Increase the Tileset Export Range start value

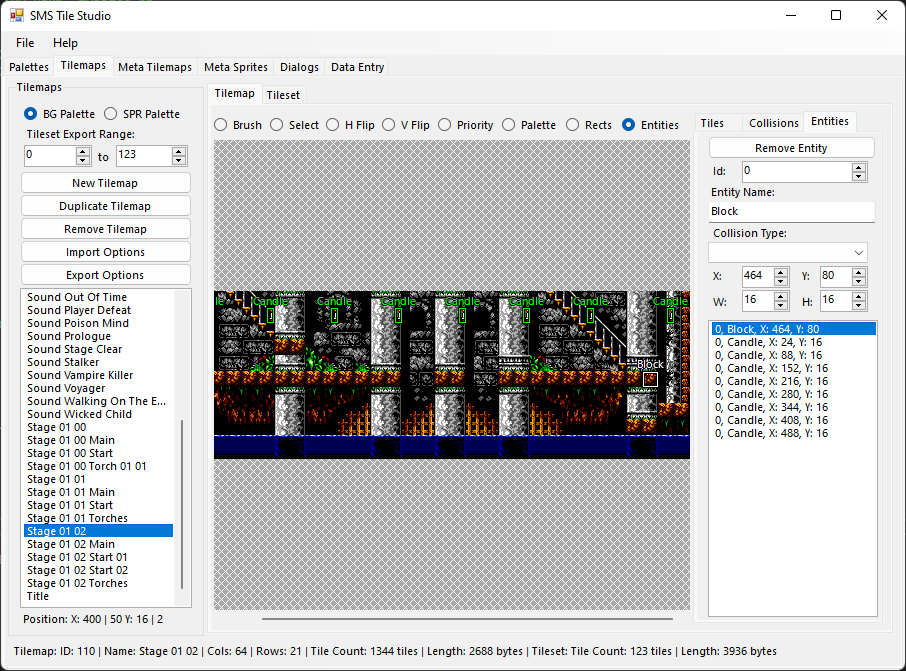point(83,151)
